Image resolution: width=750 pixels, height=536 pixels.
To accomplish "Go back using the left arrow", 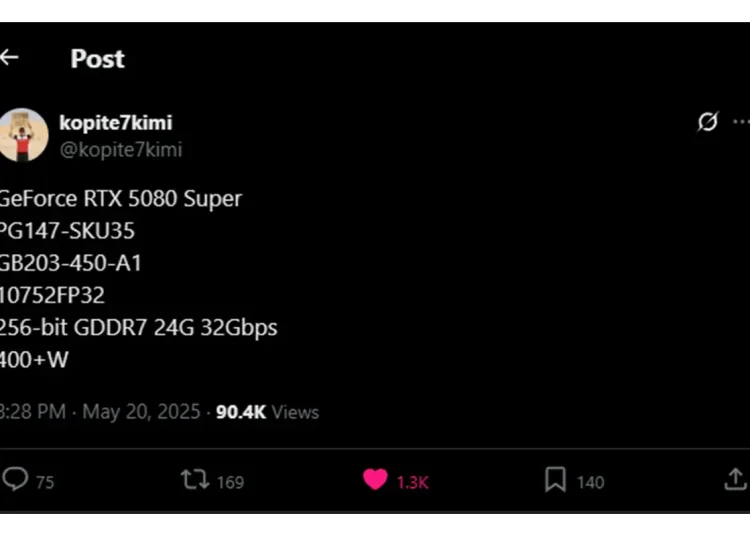I will [9, 57].
